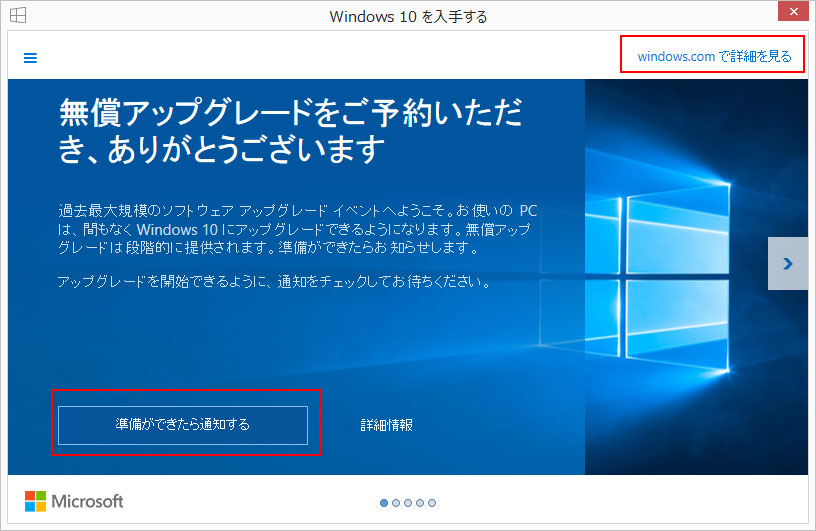Click the 無償アップグレードをご予約 headline
The width and height of the screenshot is (816, 531).
coord(290,131)
